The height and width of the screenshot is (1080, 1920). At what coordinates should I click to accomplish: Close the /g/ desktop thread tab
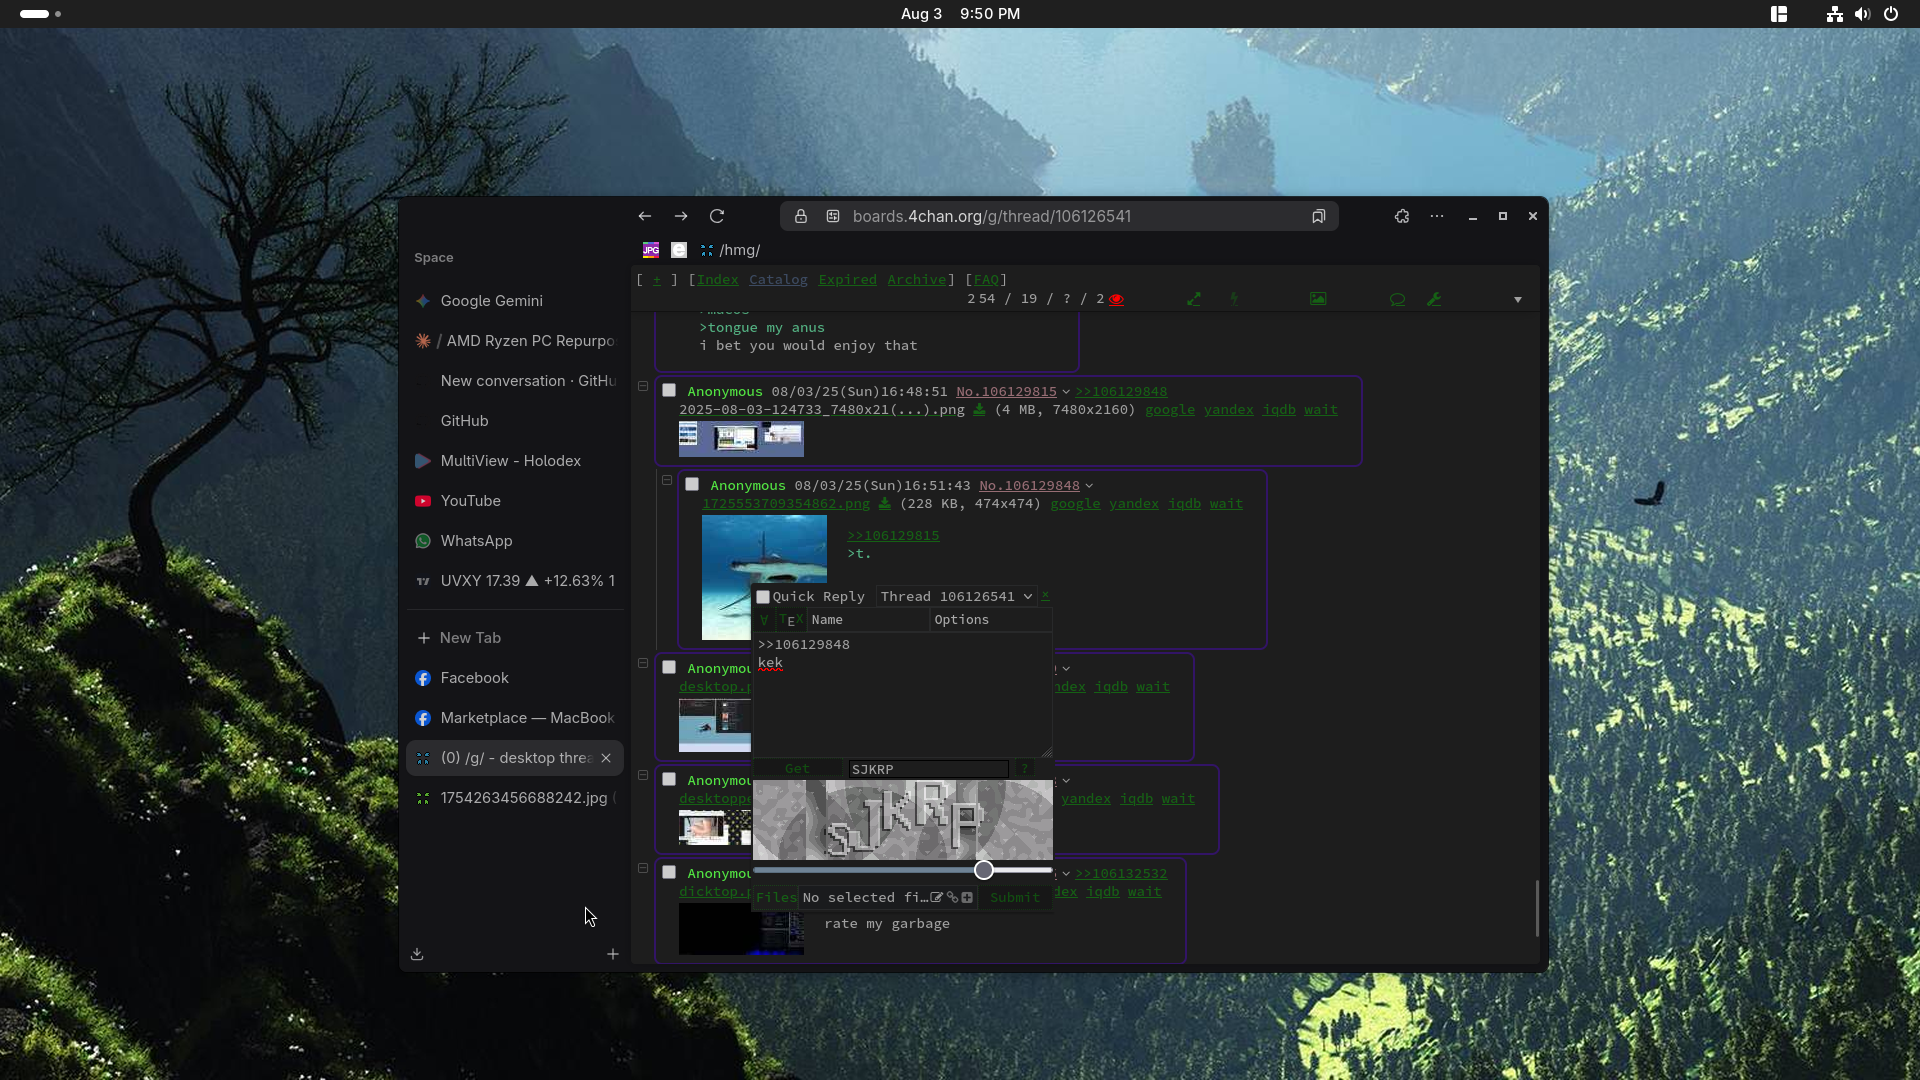click(606, 758)
